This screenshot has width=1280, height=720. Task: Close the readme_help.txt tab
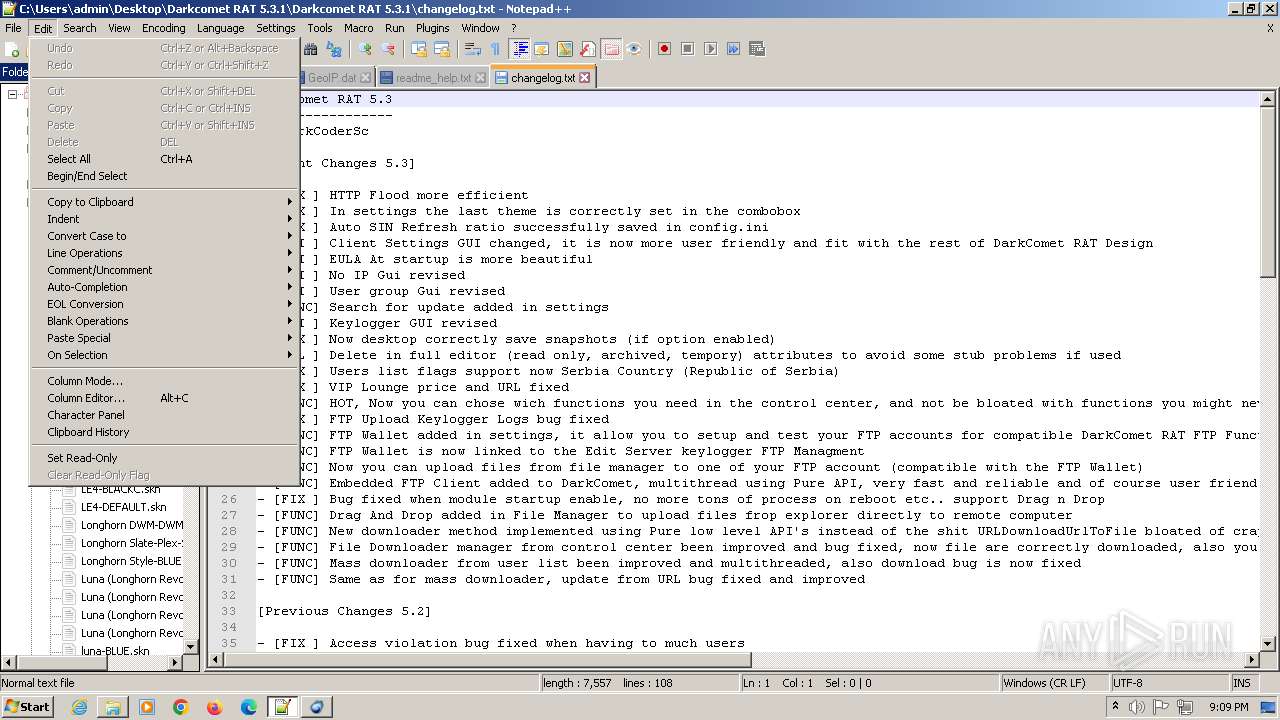[x=481, y=77]
